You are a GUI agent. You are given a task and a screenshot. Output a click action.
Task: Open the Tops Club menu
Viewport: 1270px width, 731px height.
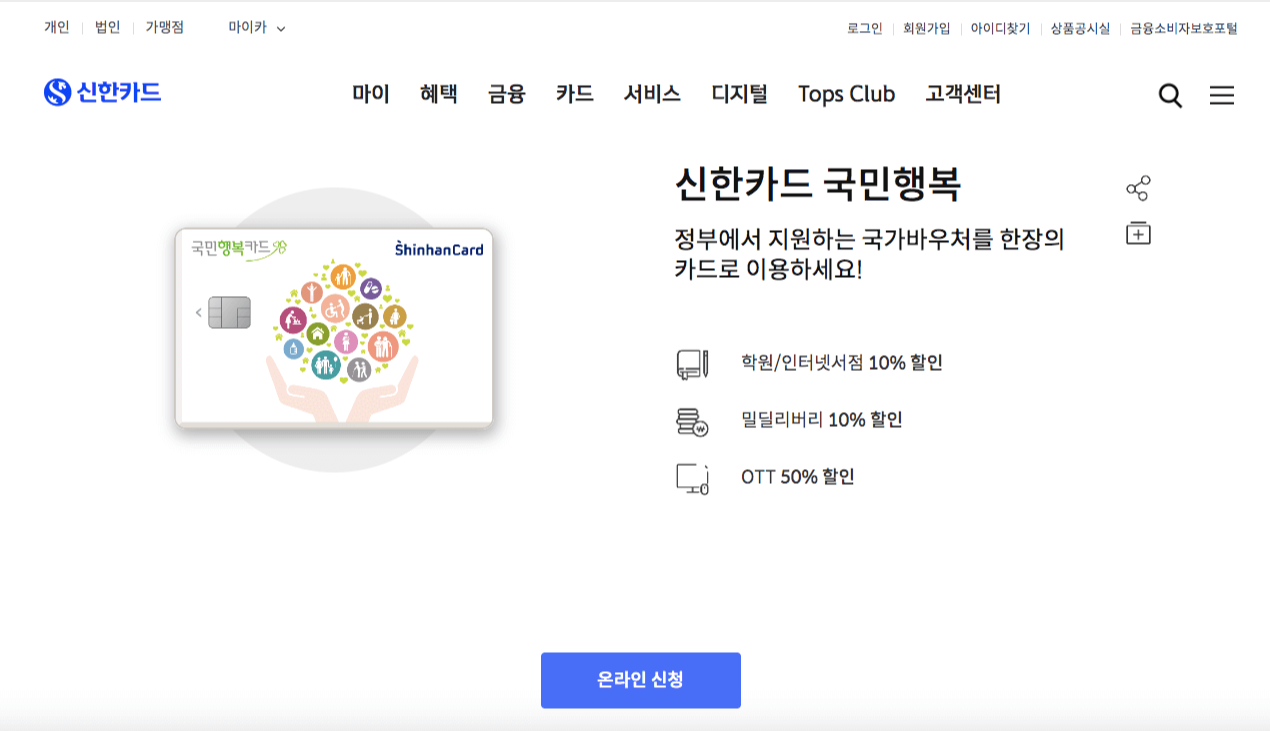(846, 94)
